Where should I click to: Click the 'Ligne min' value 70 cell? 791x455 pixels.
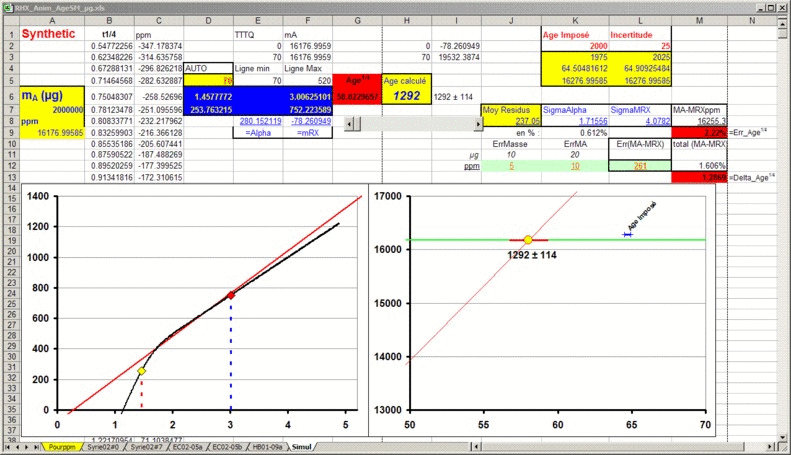258,81
